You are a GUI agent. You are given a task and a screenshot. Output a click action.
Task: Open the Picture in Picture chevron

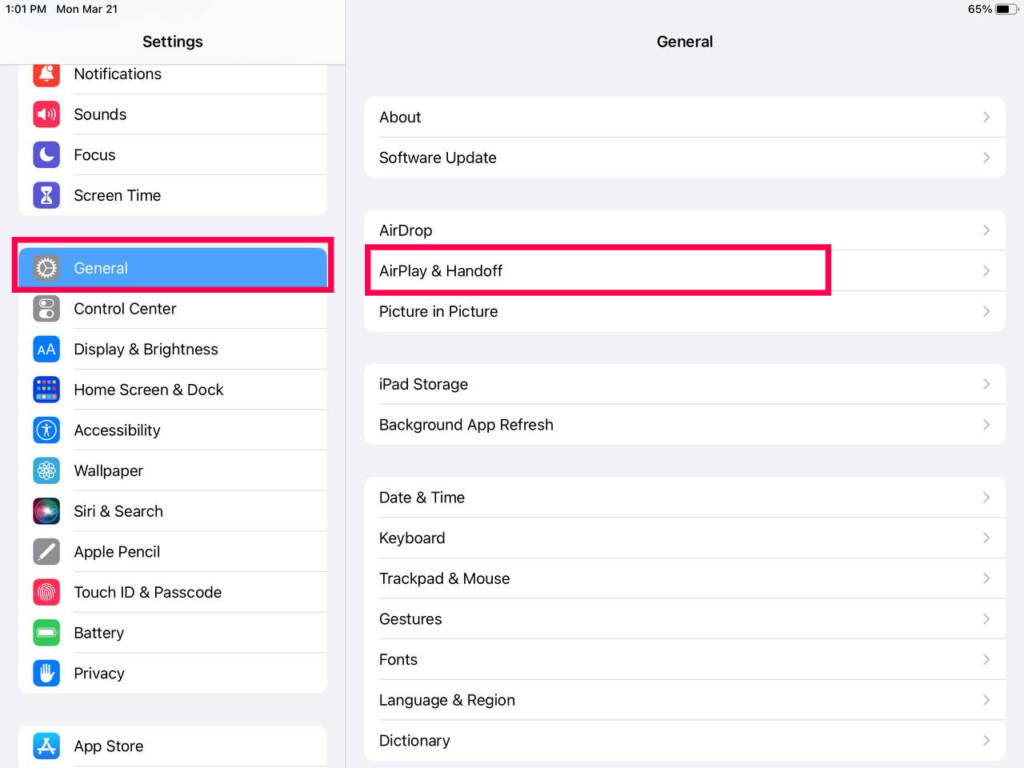coord(986,312)
